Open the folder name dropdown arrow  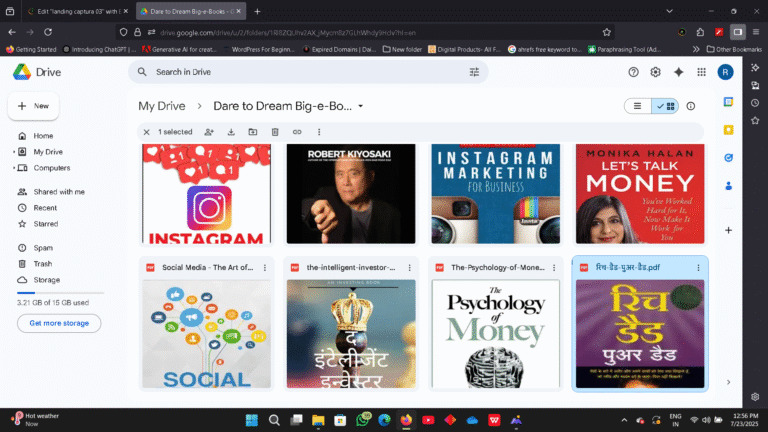coord(360,106)
